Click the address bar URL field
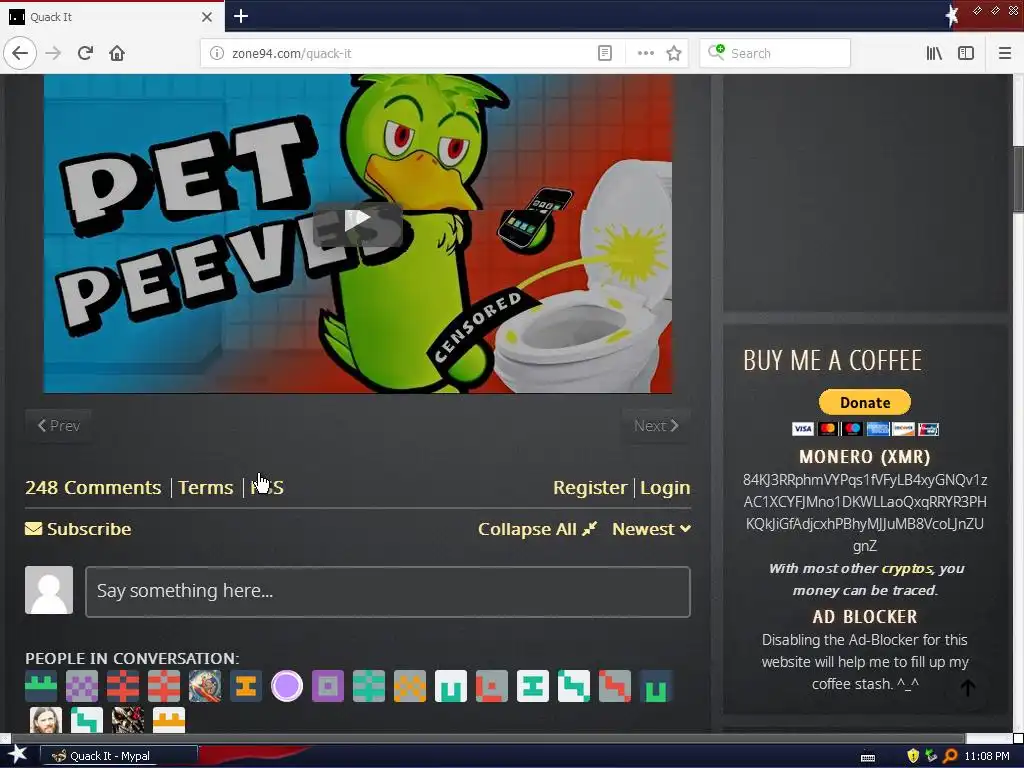This screenshot has height=768, width=1024. (x=411, y=53)
